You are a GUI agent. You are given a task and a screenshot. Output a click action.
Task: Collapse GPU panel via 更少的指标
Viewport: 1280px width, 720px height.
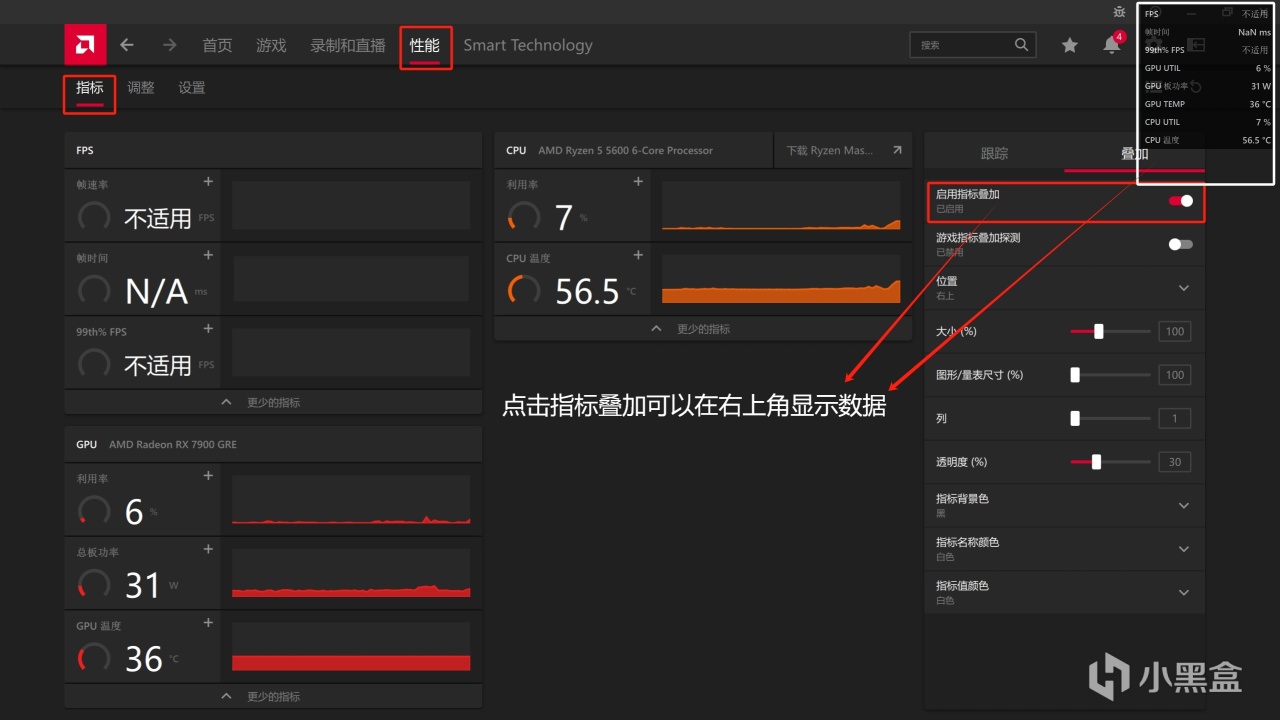(x=273, y=696)
